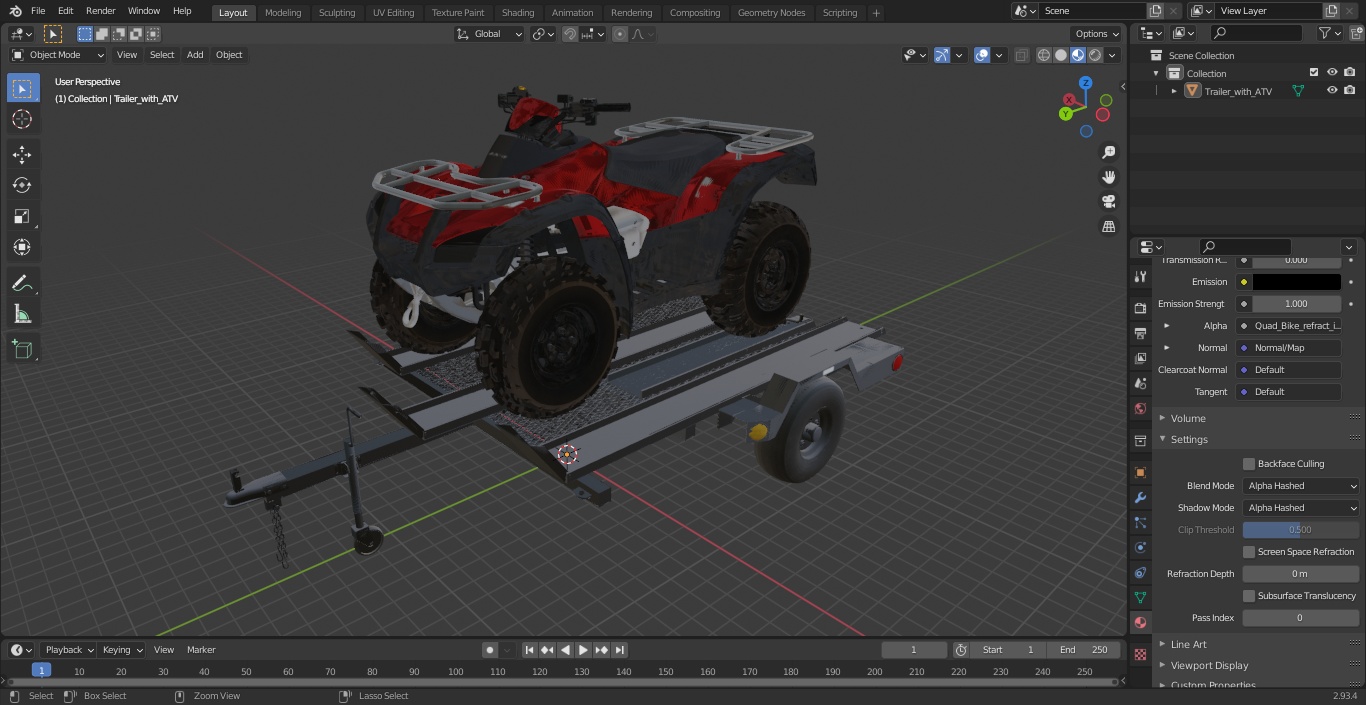Open Blend Mode dropdown
Image resolution: width=1366 pixels, height=705 pixels.
click(x=1301, y=486)
